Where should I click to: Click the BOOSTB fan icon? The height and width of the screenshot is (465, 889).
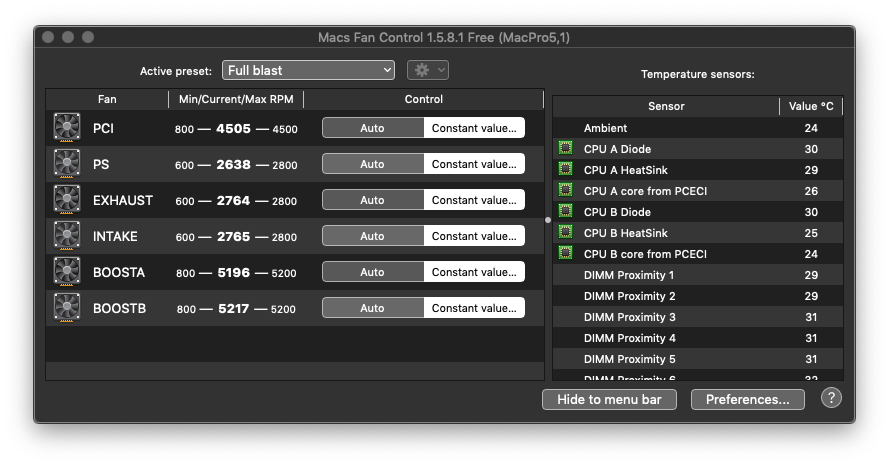tap(67, 308)
